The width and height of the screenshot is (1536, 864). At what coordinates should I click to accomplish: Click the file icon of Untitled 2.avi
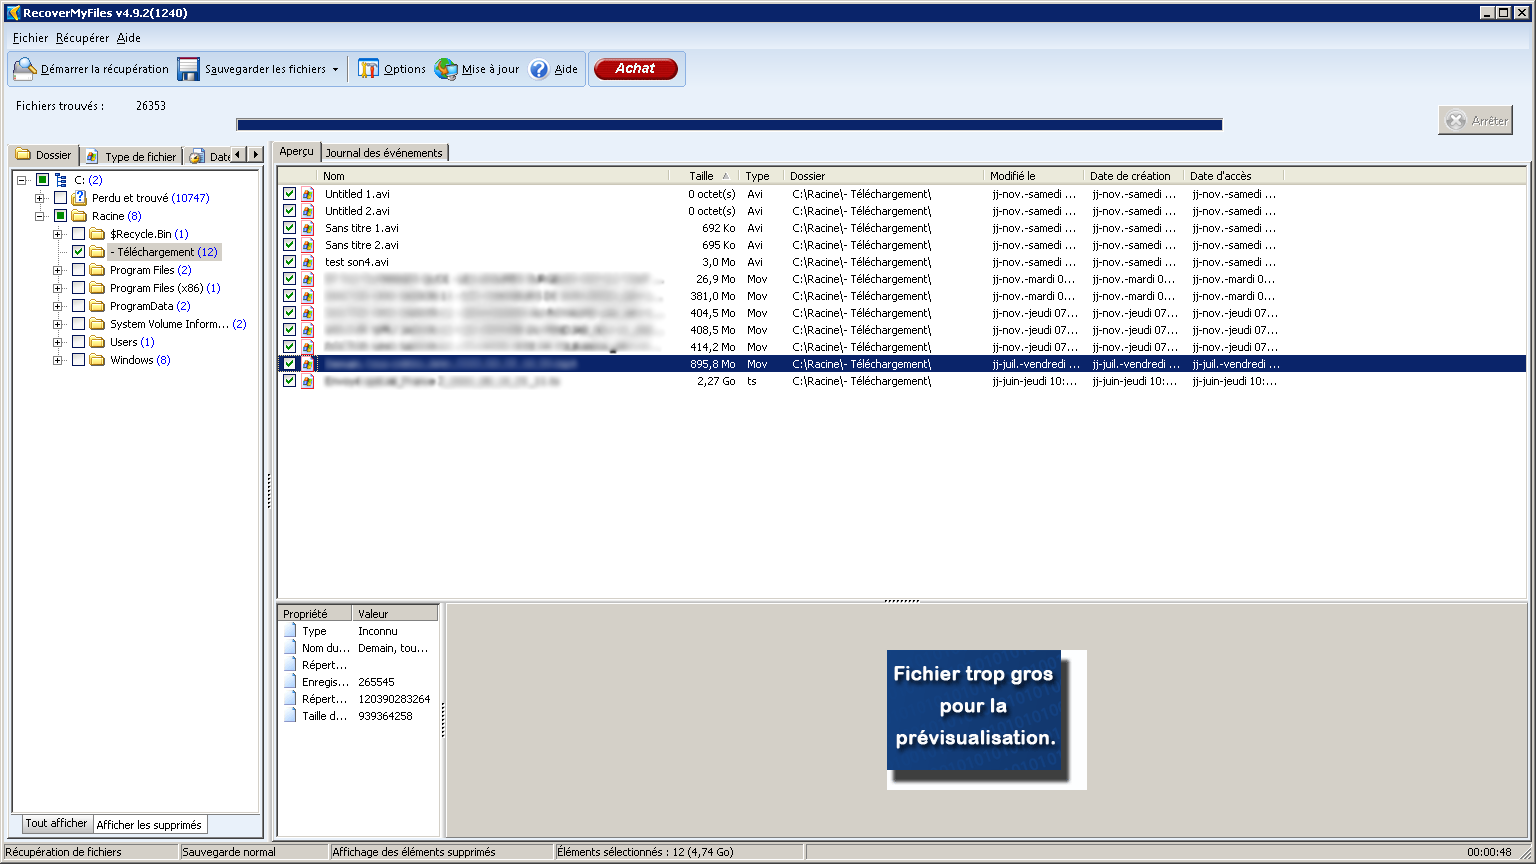pyautogui.click(x=308, y=211)
